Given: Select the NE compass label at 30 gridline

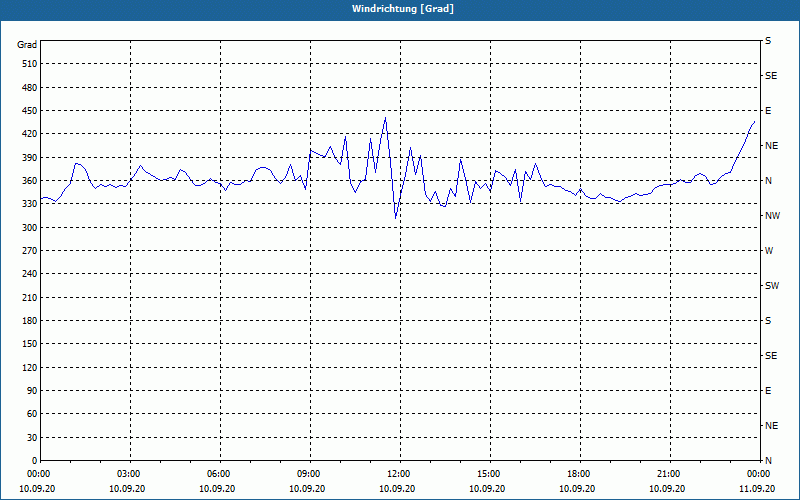Looking at the screenshot, I should (772, 426).
